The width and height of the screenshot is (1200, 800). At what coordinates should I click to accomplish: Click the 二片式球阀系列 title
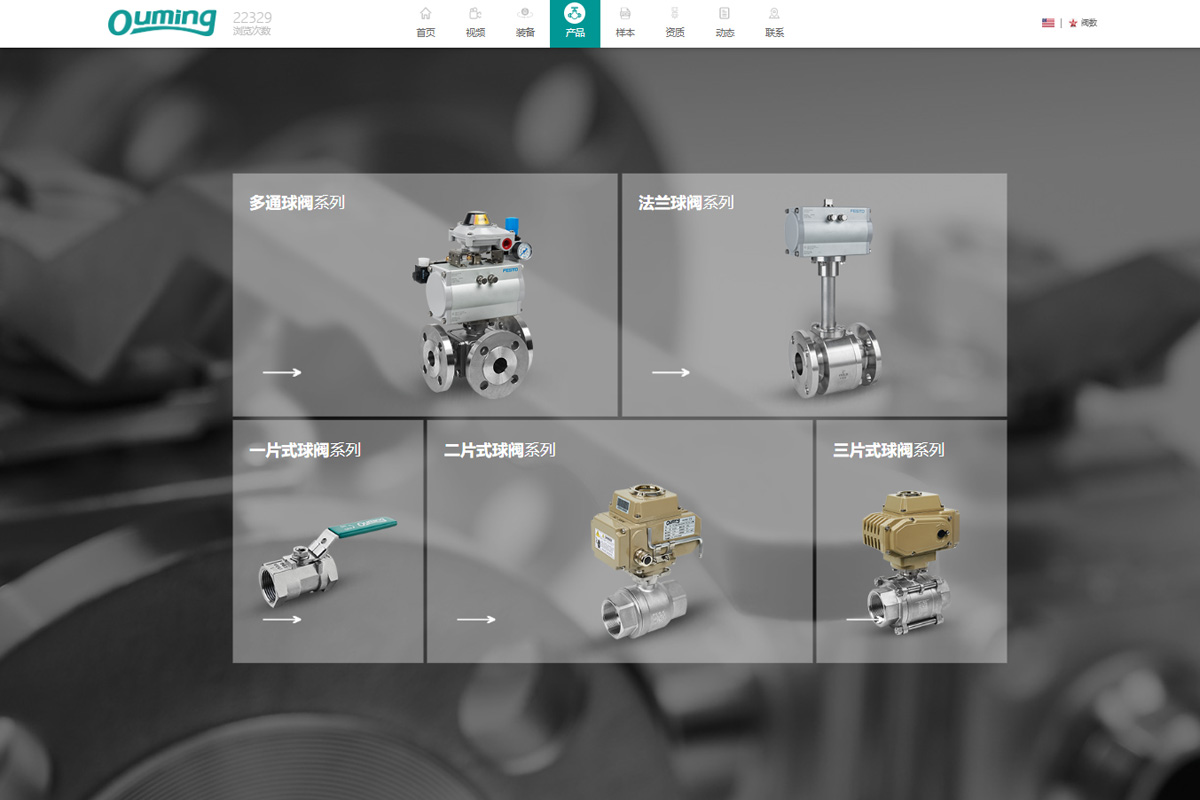click(499, 450)
